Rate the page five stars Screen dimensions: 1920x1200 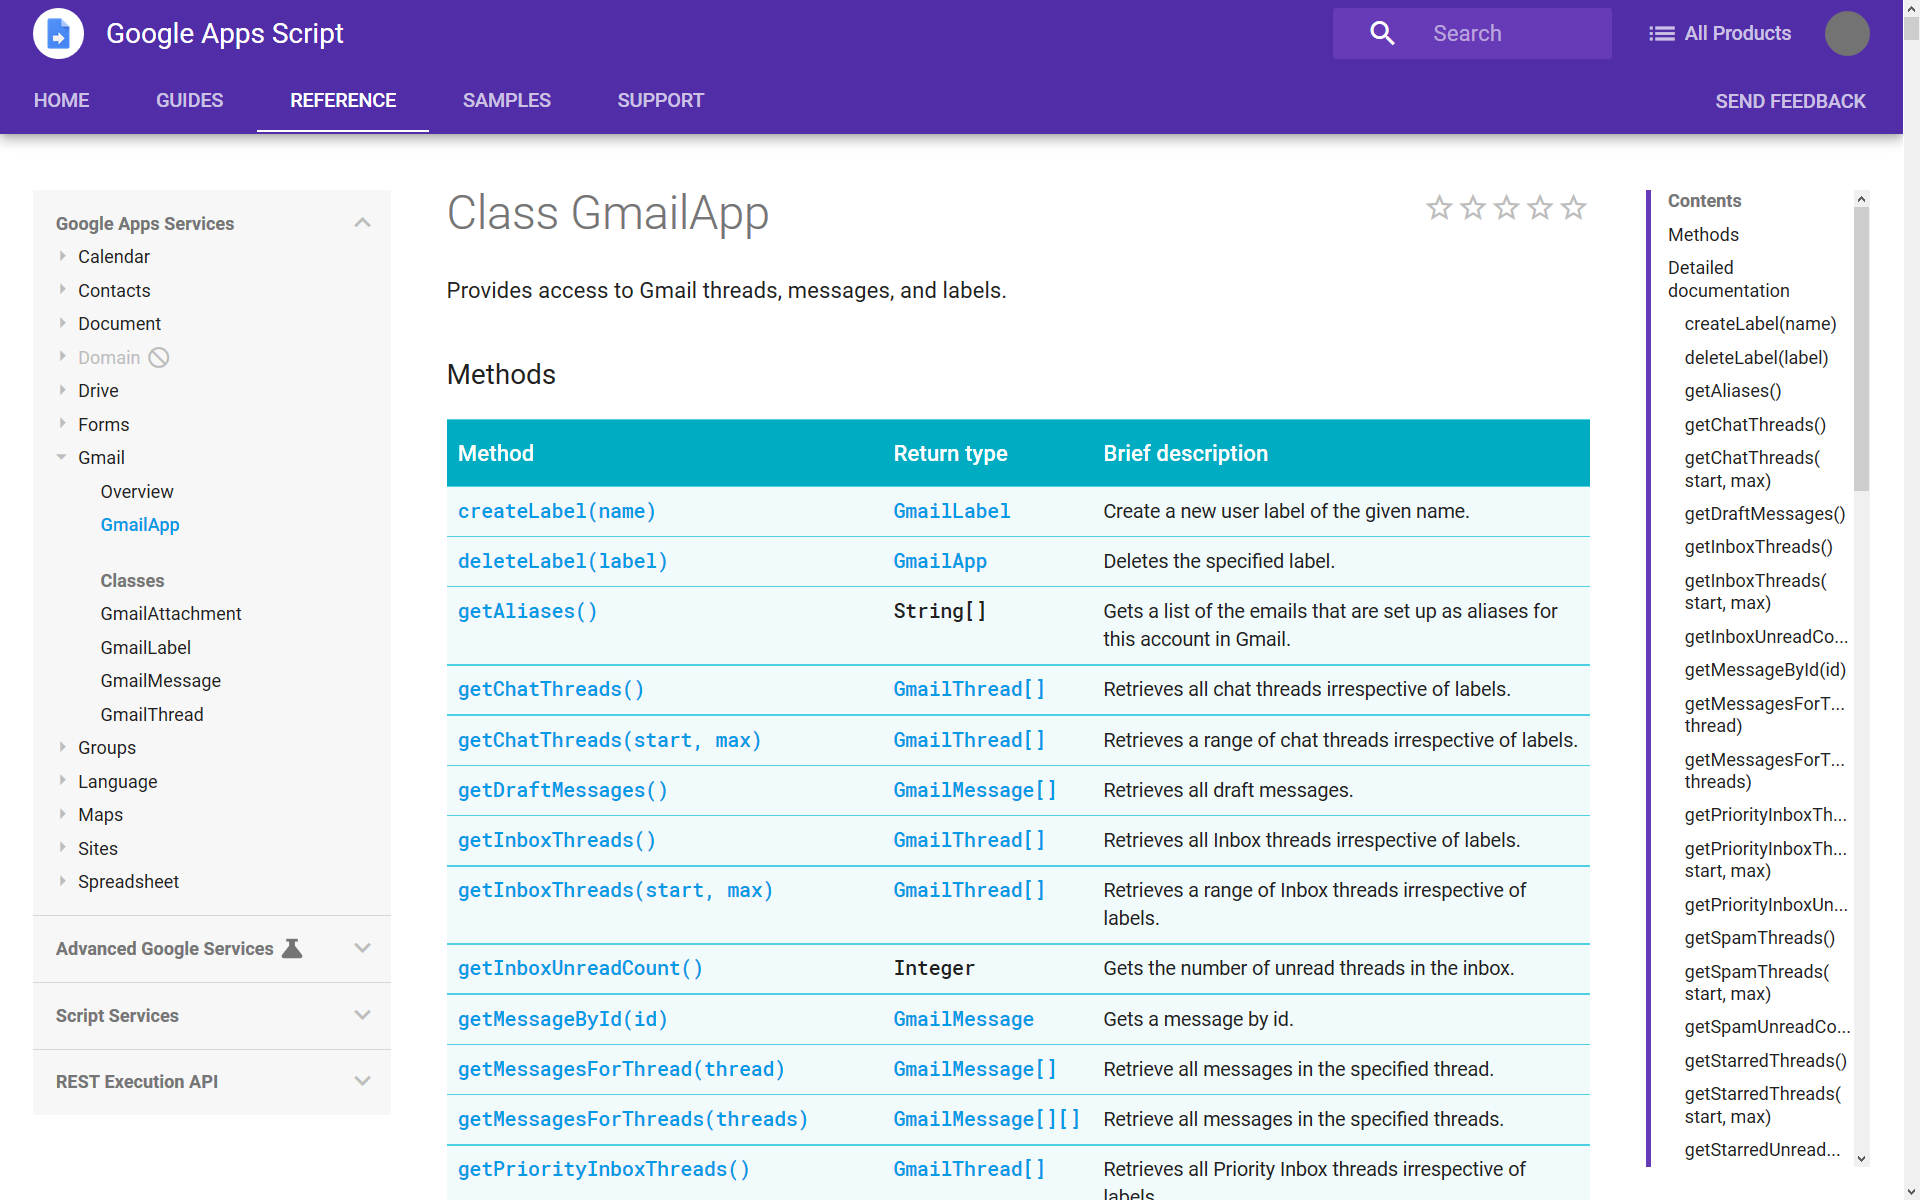coord(1573,207)
